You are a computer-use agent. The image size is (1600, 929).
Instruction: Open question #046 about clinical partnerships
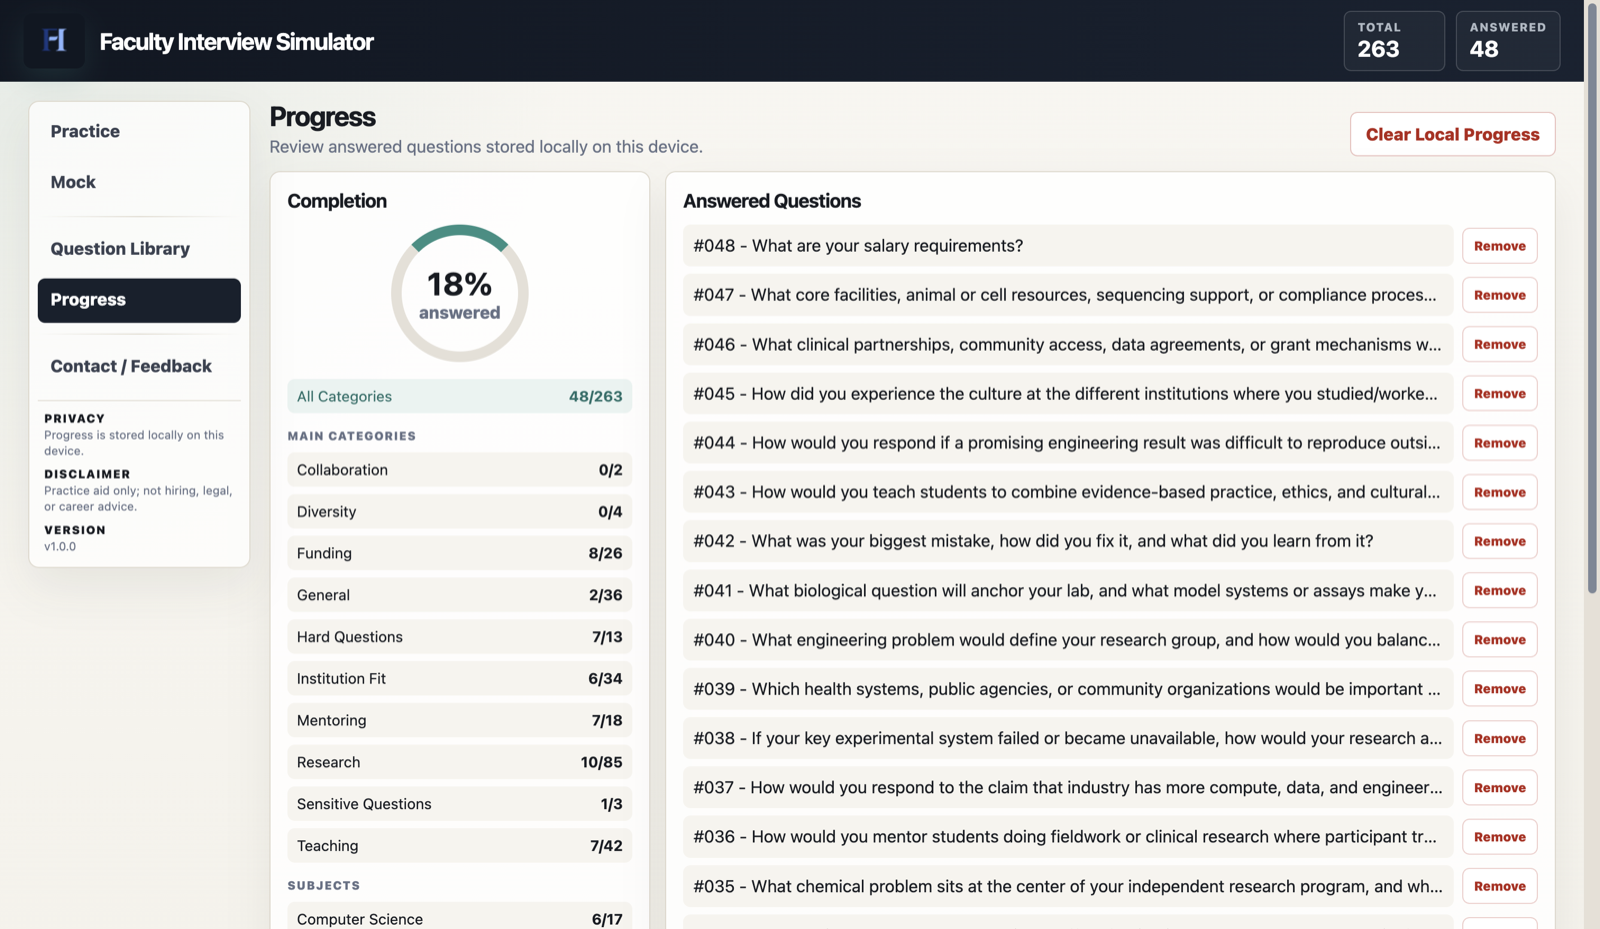(x=1068, y=344)
